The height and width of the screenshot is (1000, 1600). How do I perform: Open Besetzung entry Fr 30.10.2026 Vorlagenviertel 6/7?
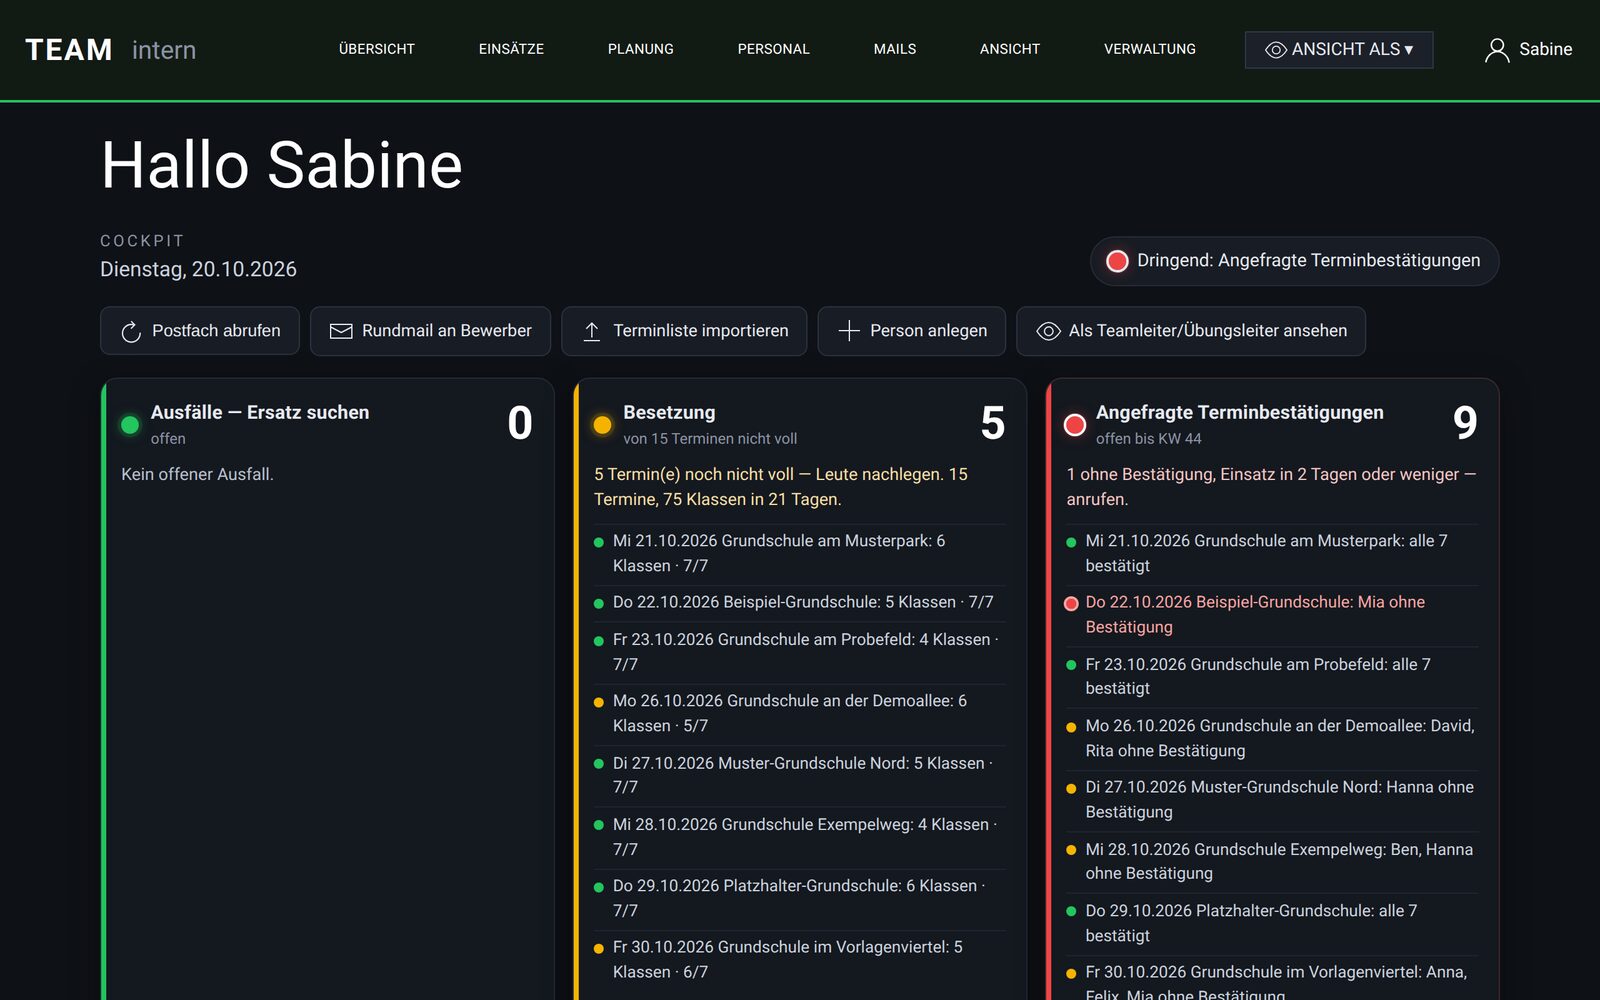(800, 960)
